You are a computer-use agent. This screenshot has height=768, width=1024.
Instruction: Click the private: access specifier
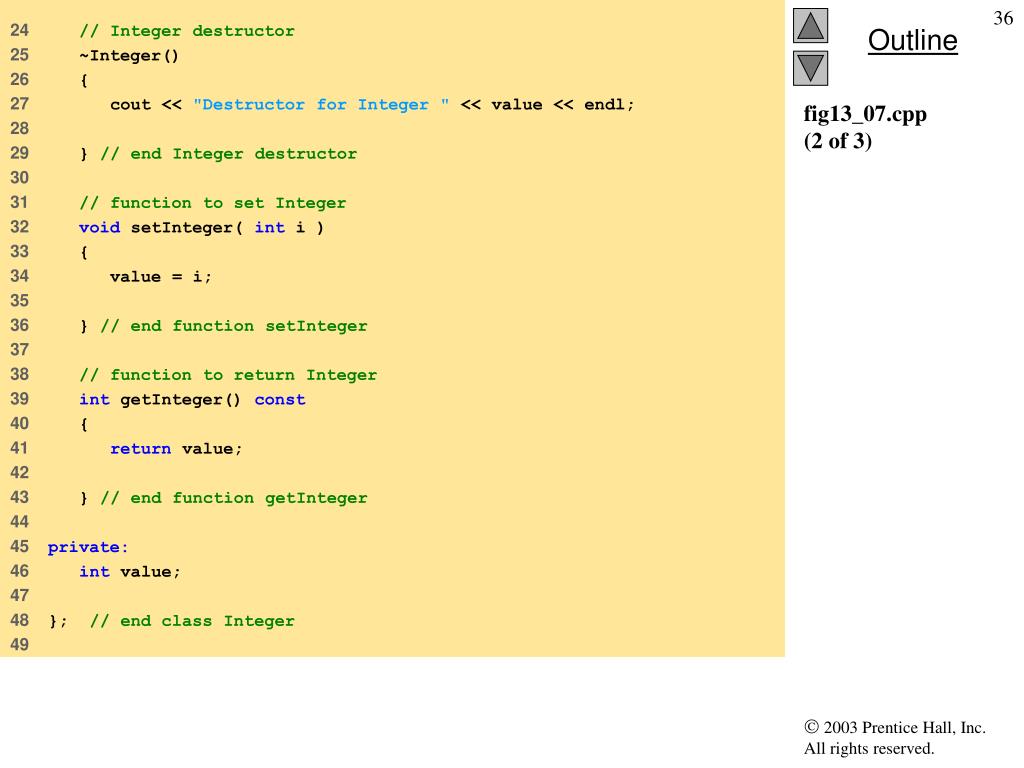88,547
